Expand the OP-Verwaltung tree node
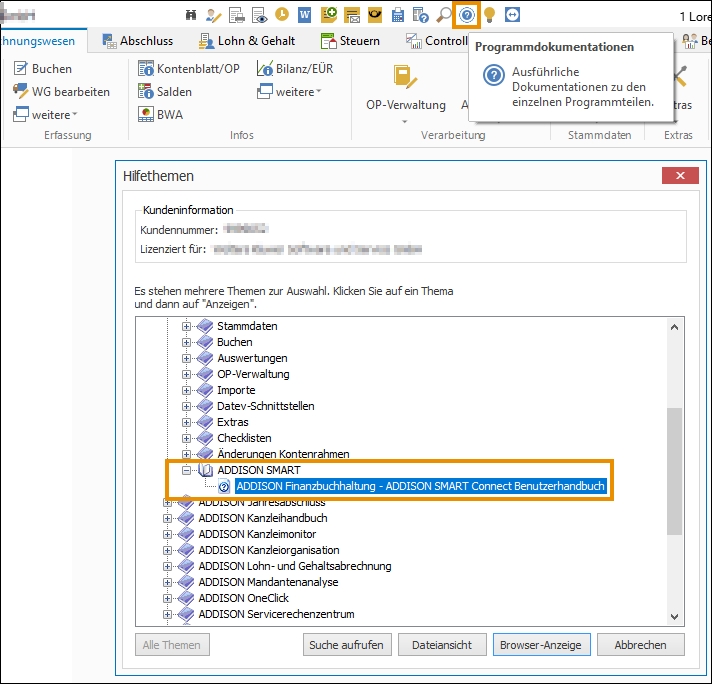The width and height of the screenshot is (712, 684). 186,374
